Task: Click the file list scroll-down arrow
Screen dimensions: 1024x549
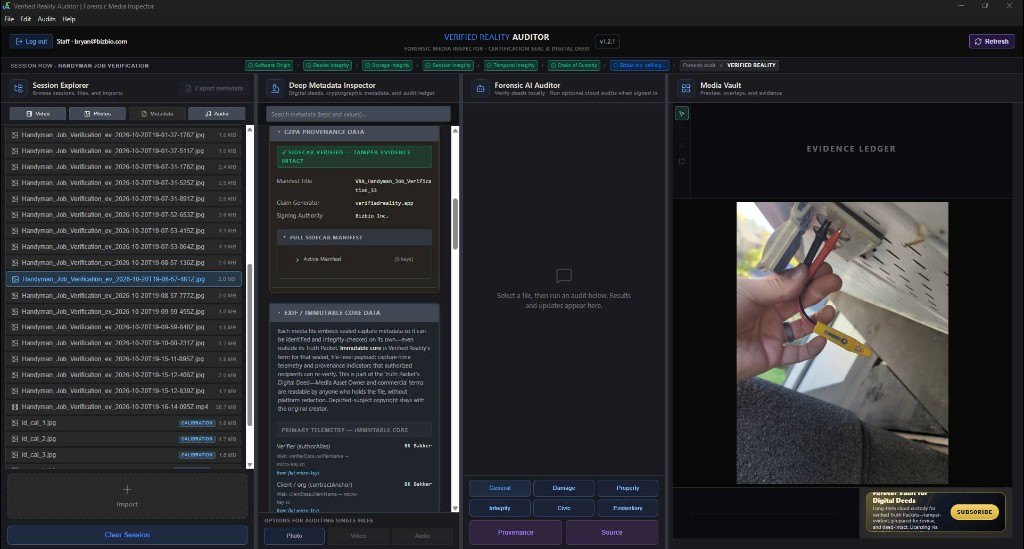Action: 249,465
